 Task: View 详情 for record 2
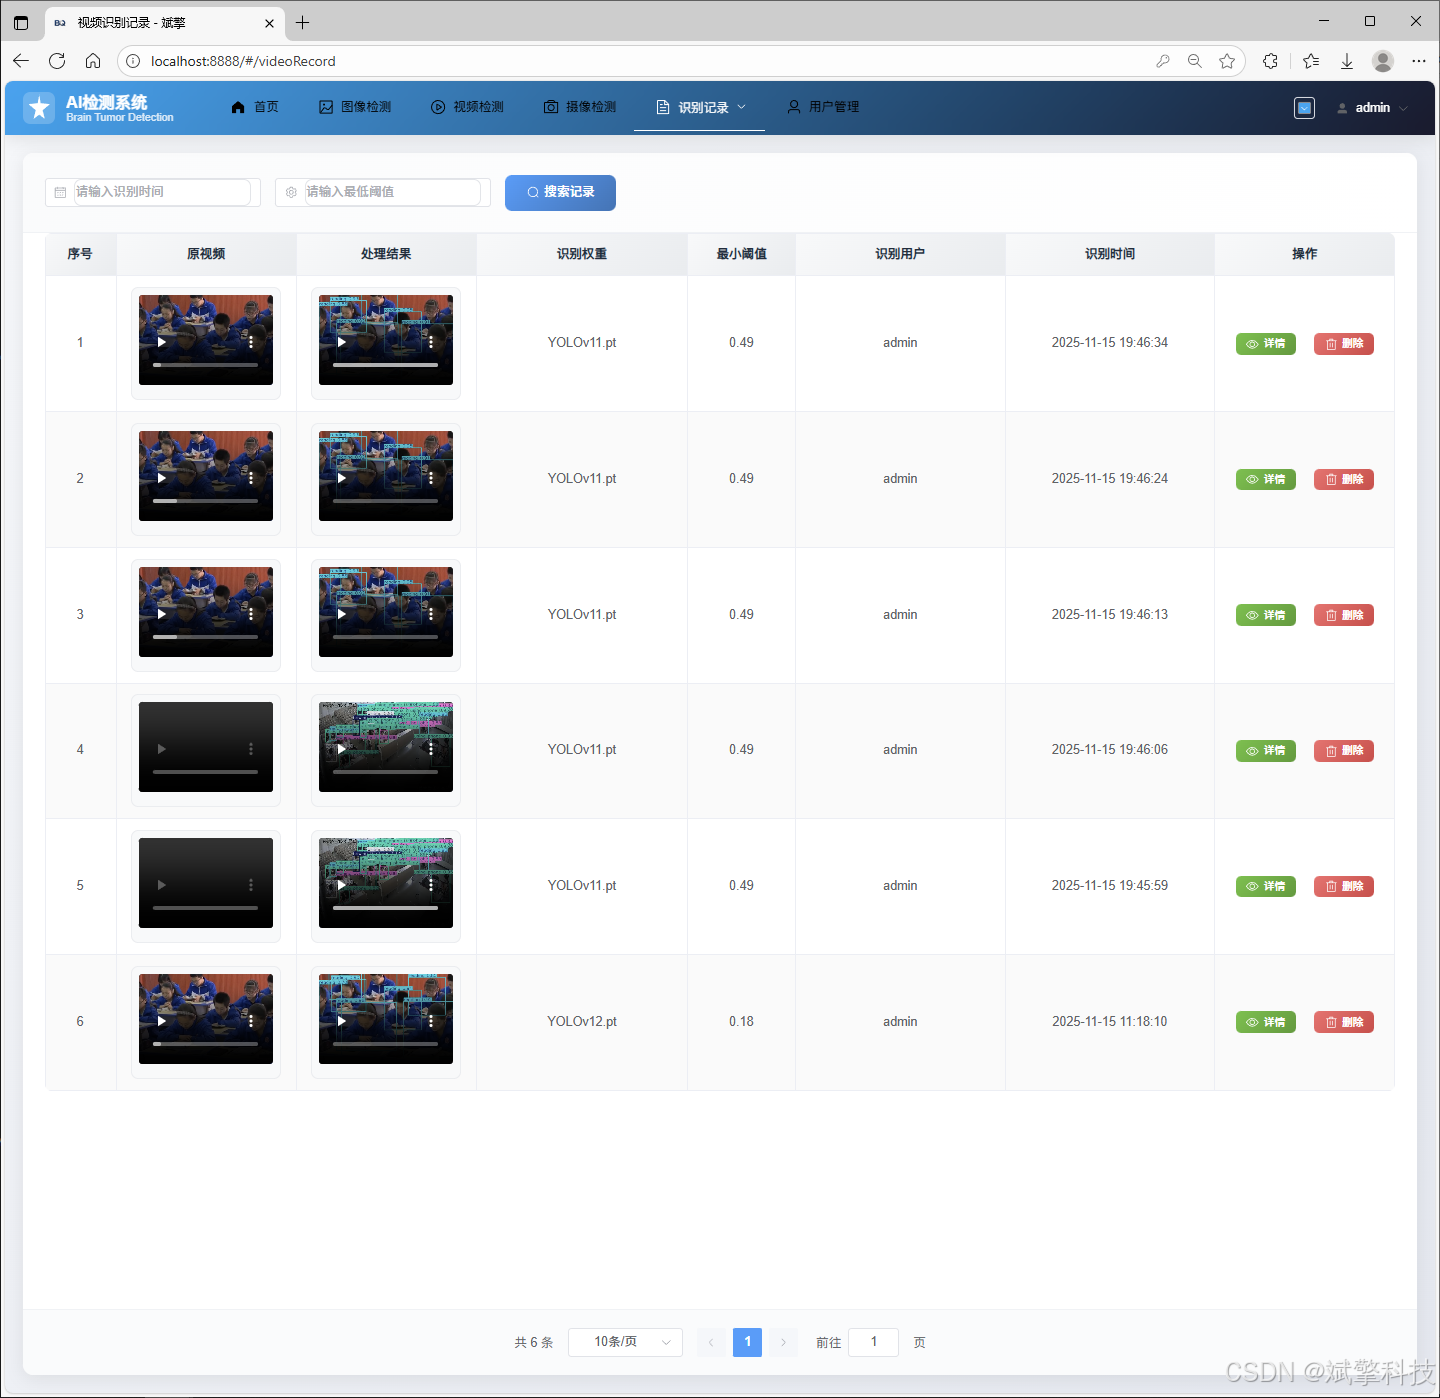click(1265, 479)
